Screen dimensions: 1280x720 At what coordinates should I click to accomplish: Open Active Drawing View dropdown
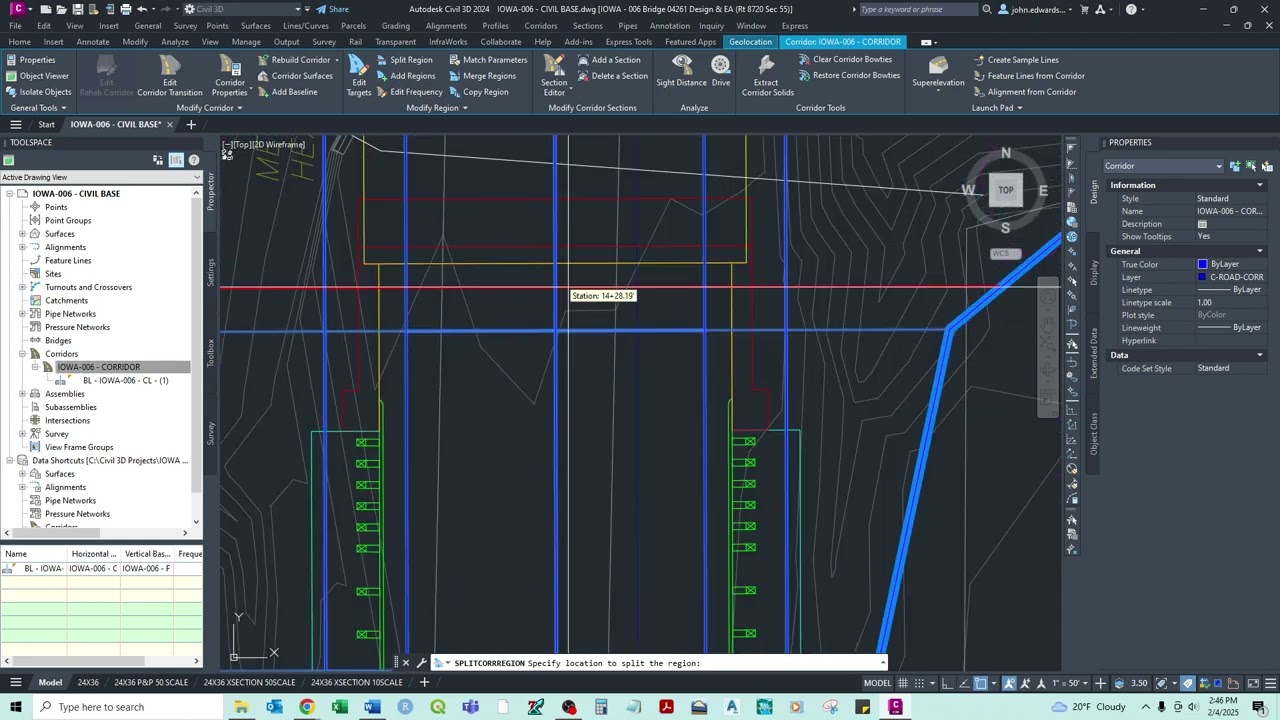coord(100,177)
